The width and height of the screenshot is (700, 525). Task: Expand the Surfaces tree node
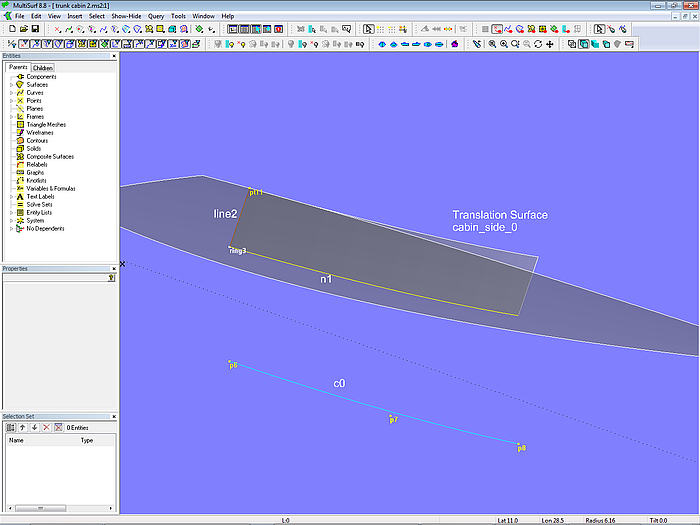(11, 85)
